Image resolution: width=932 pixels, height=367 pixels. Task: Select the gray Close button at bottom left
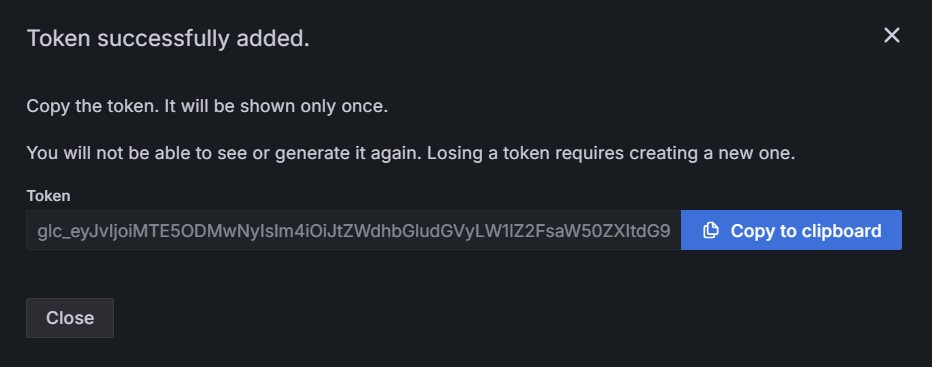[x=70, y=318]
